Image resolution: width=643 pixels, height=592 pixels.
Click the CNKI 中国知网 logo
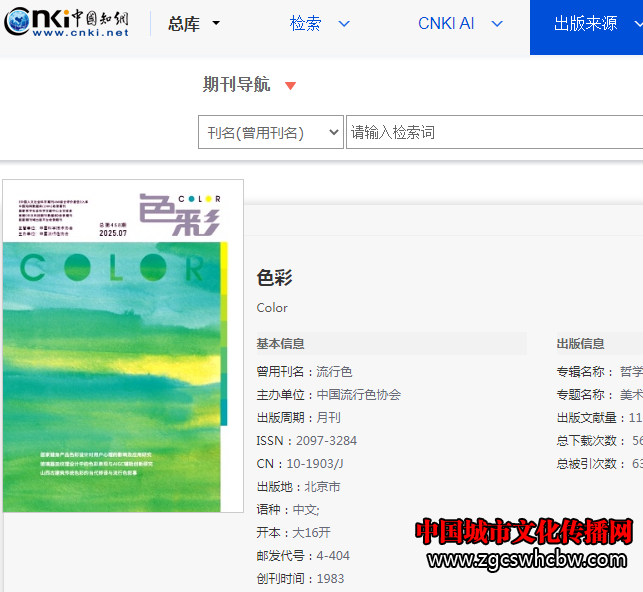pos(66,23)
